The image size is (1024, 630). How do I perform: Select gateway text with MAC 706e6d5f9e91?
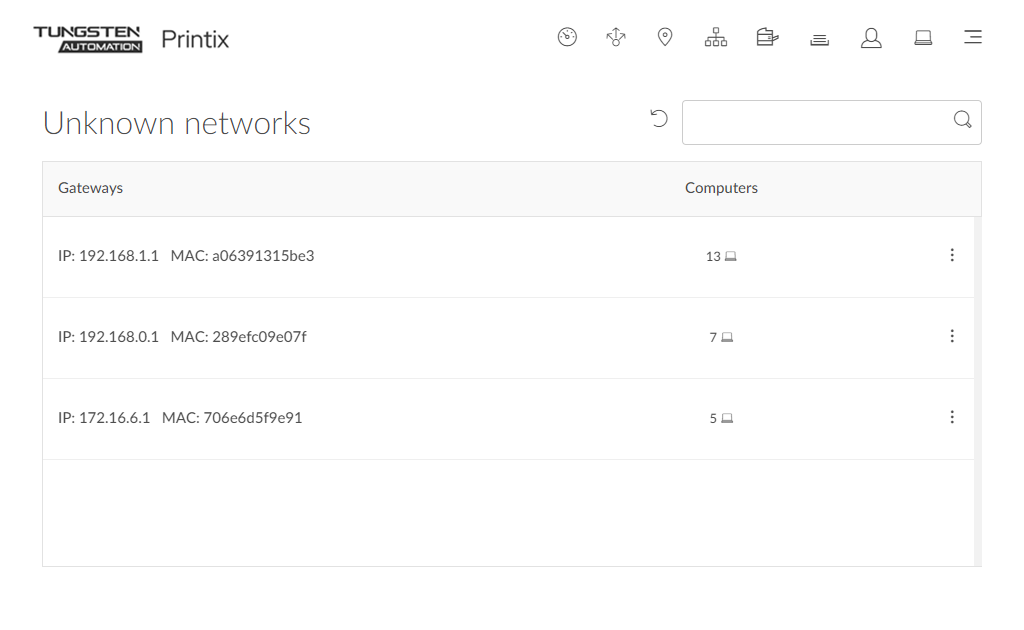180,418
